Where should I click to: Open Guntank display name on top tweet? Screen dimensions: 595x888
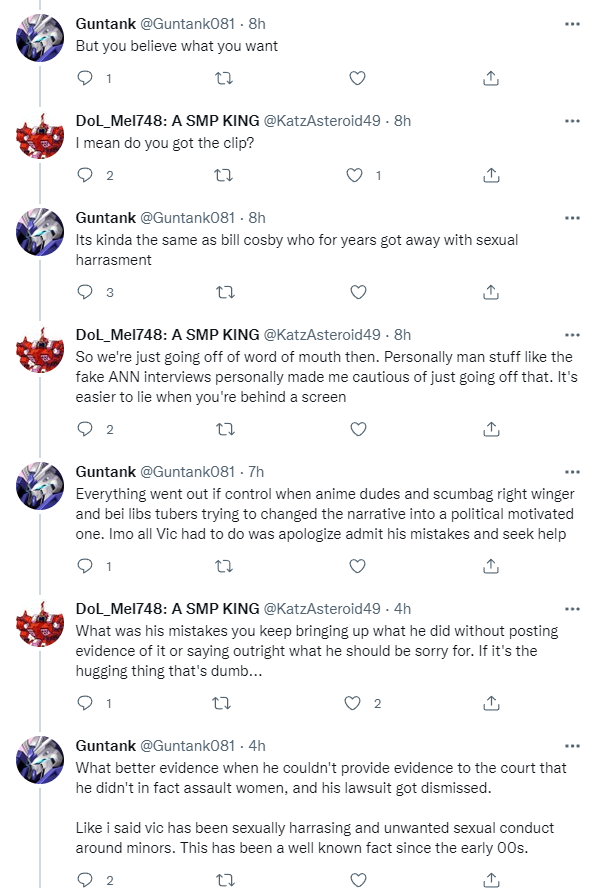tap(106, 24)
